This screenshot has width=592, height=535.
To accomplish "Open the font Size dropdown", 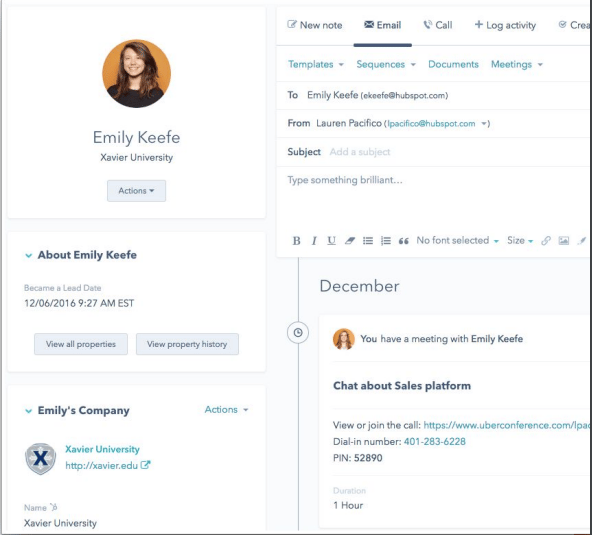I will click(520, 241).
